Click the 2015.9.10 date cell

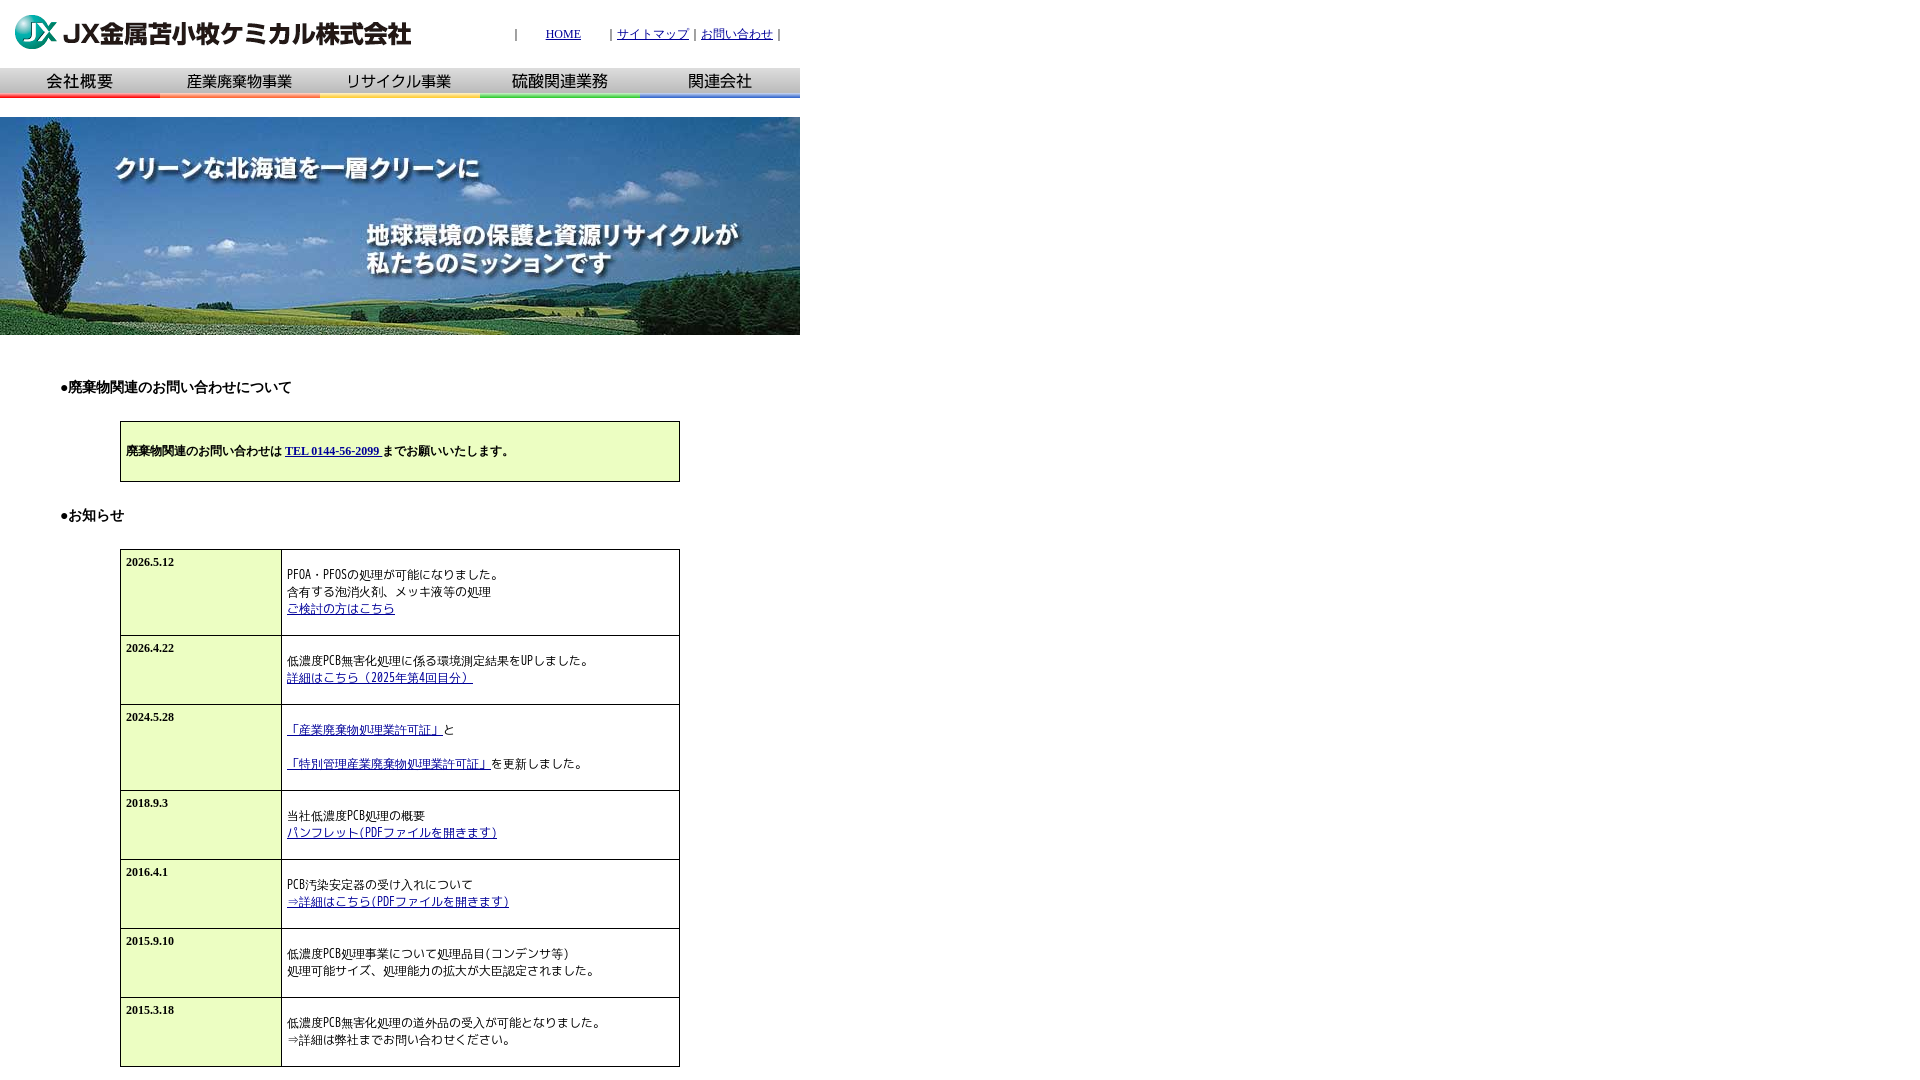pos(201,963)
